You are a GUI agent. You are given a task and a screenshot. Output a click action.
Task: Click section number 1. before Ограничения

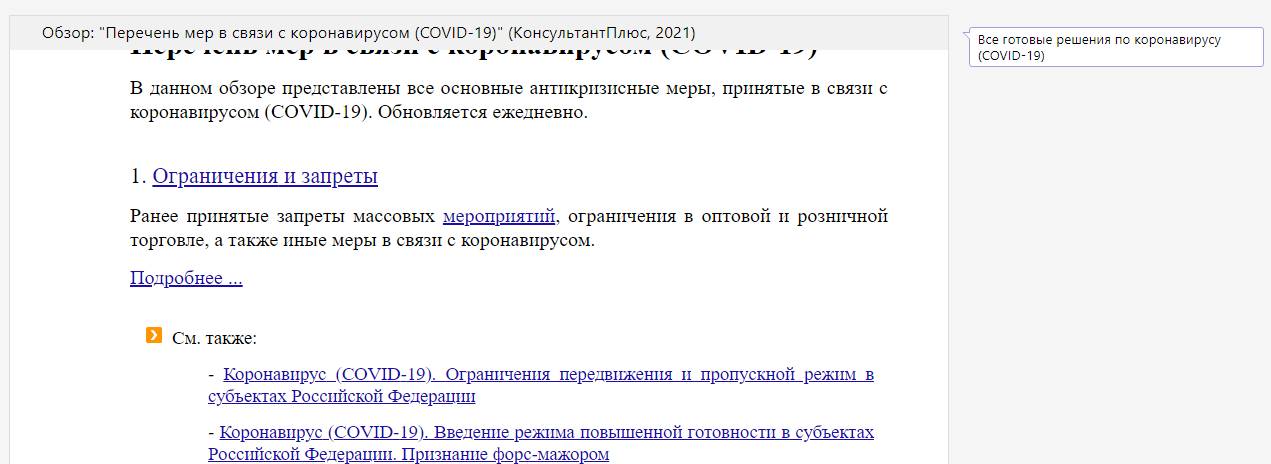click(139, 177)
